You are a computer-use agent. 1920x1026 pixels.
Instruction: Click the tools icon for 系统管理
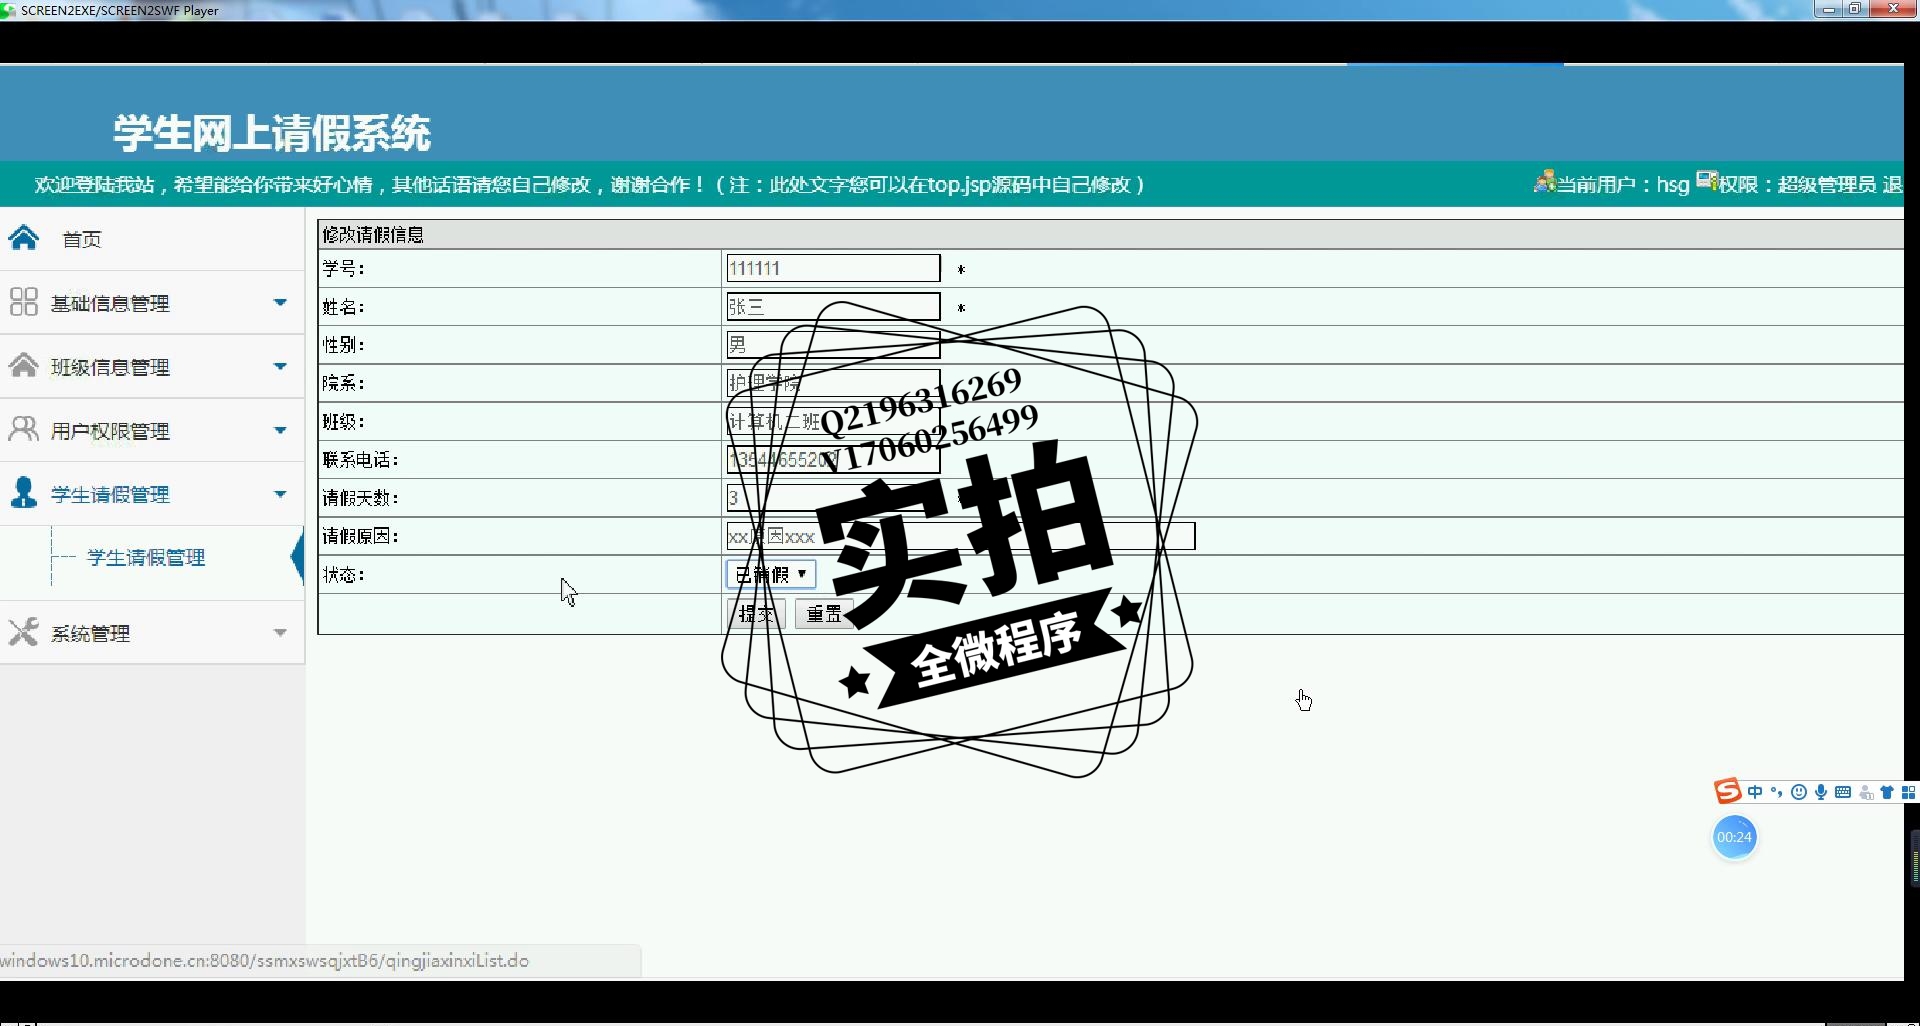click(24, 632)
